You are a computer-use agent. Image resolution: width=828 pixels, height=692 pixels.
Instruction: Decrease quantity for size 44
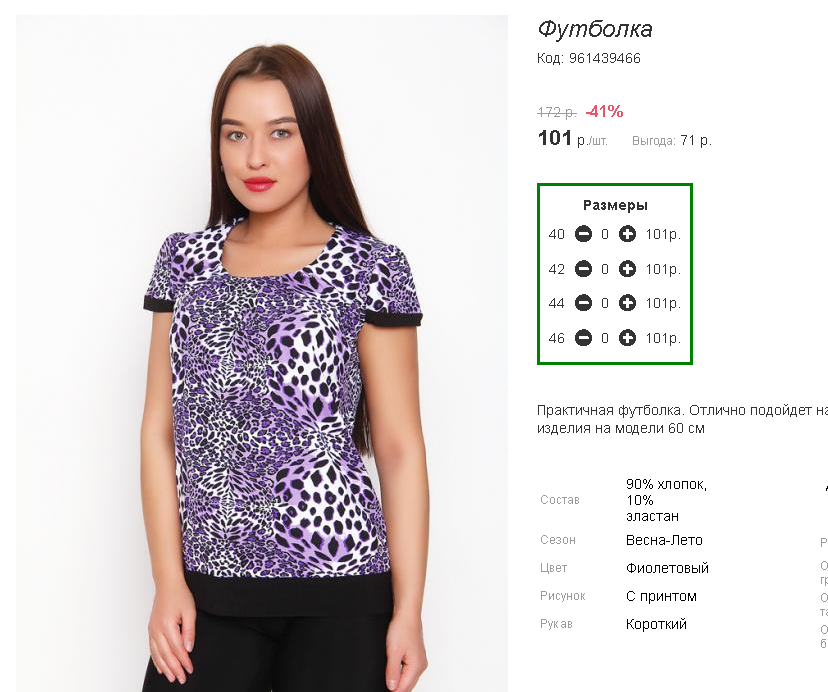pyautogui.click(x=583, y=303)
